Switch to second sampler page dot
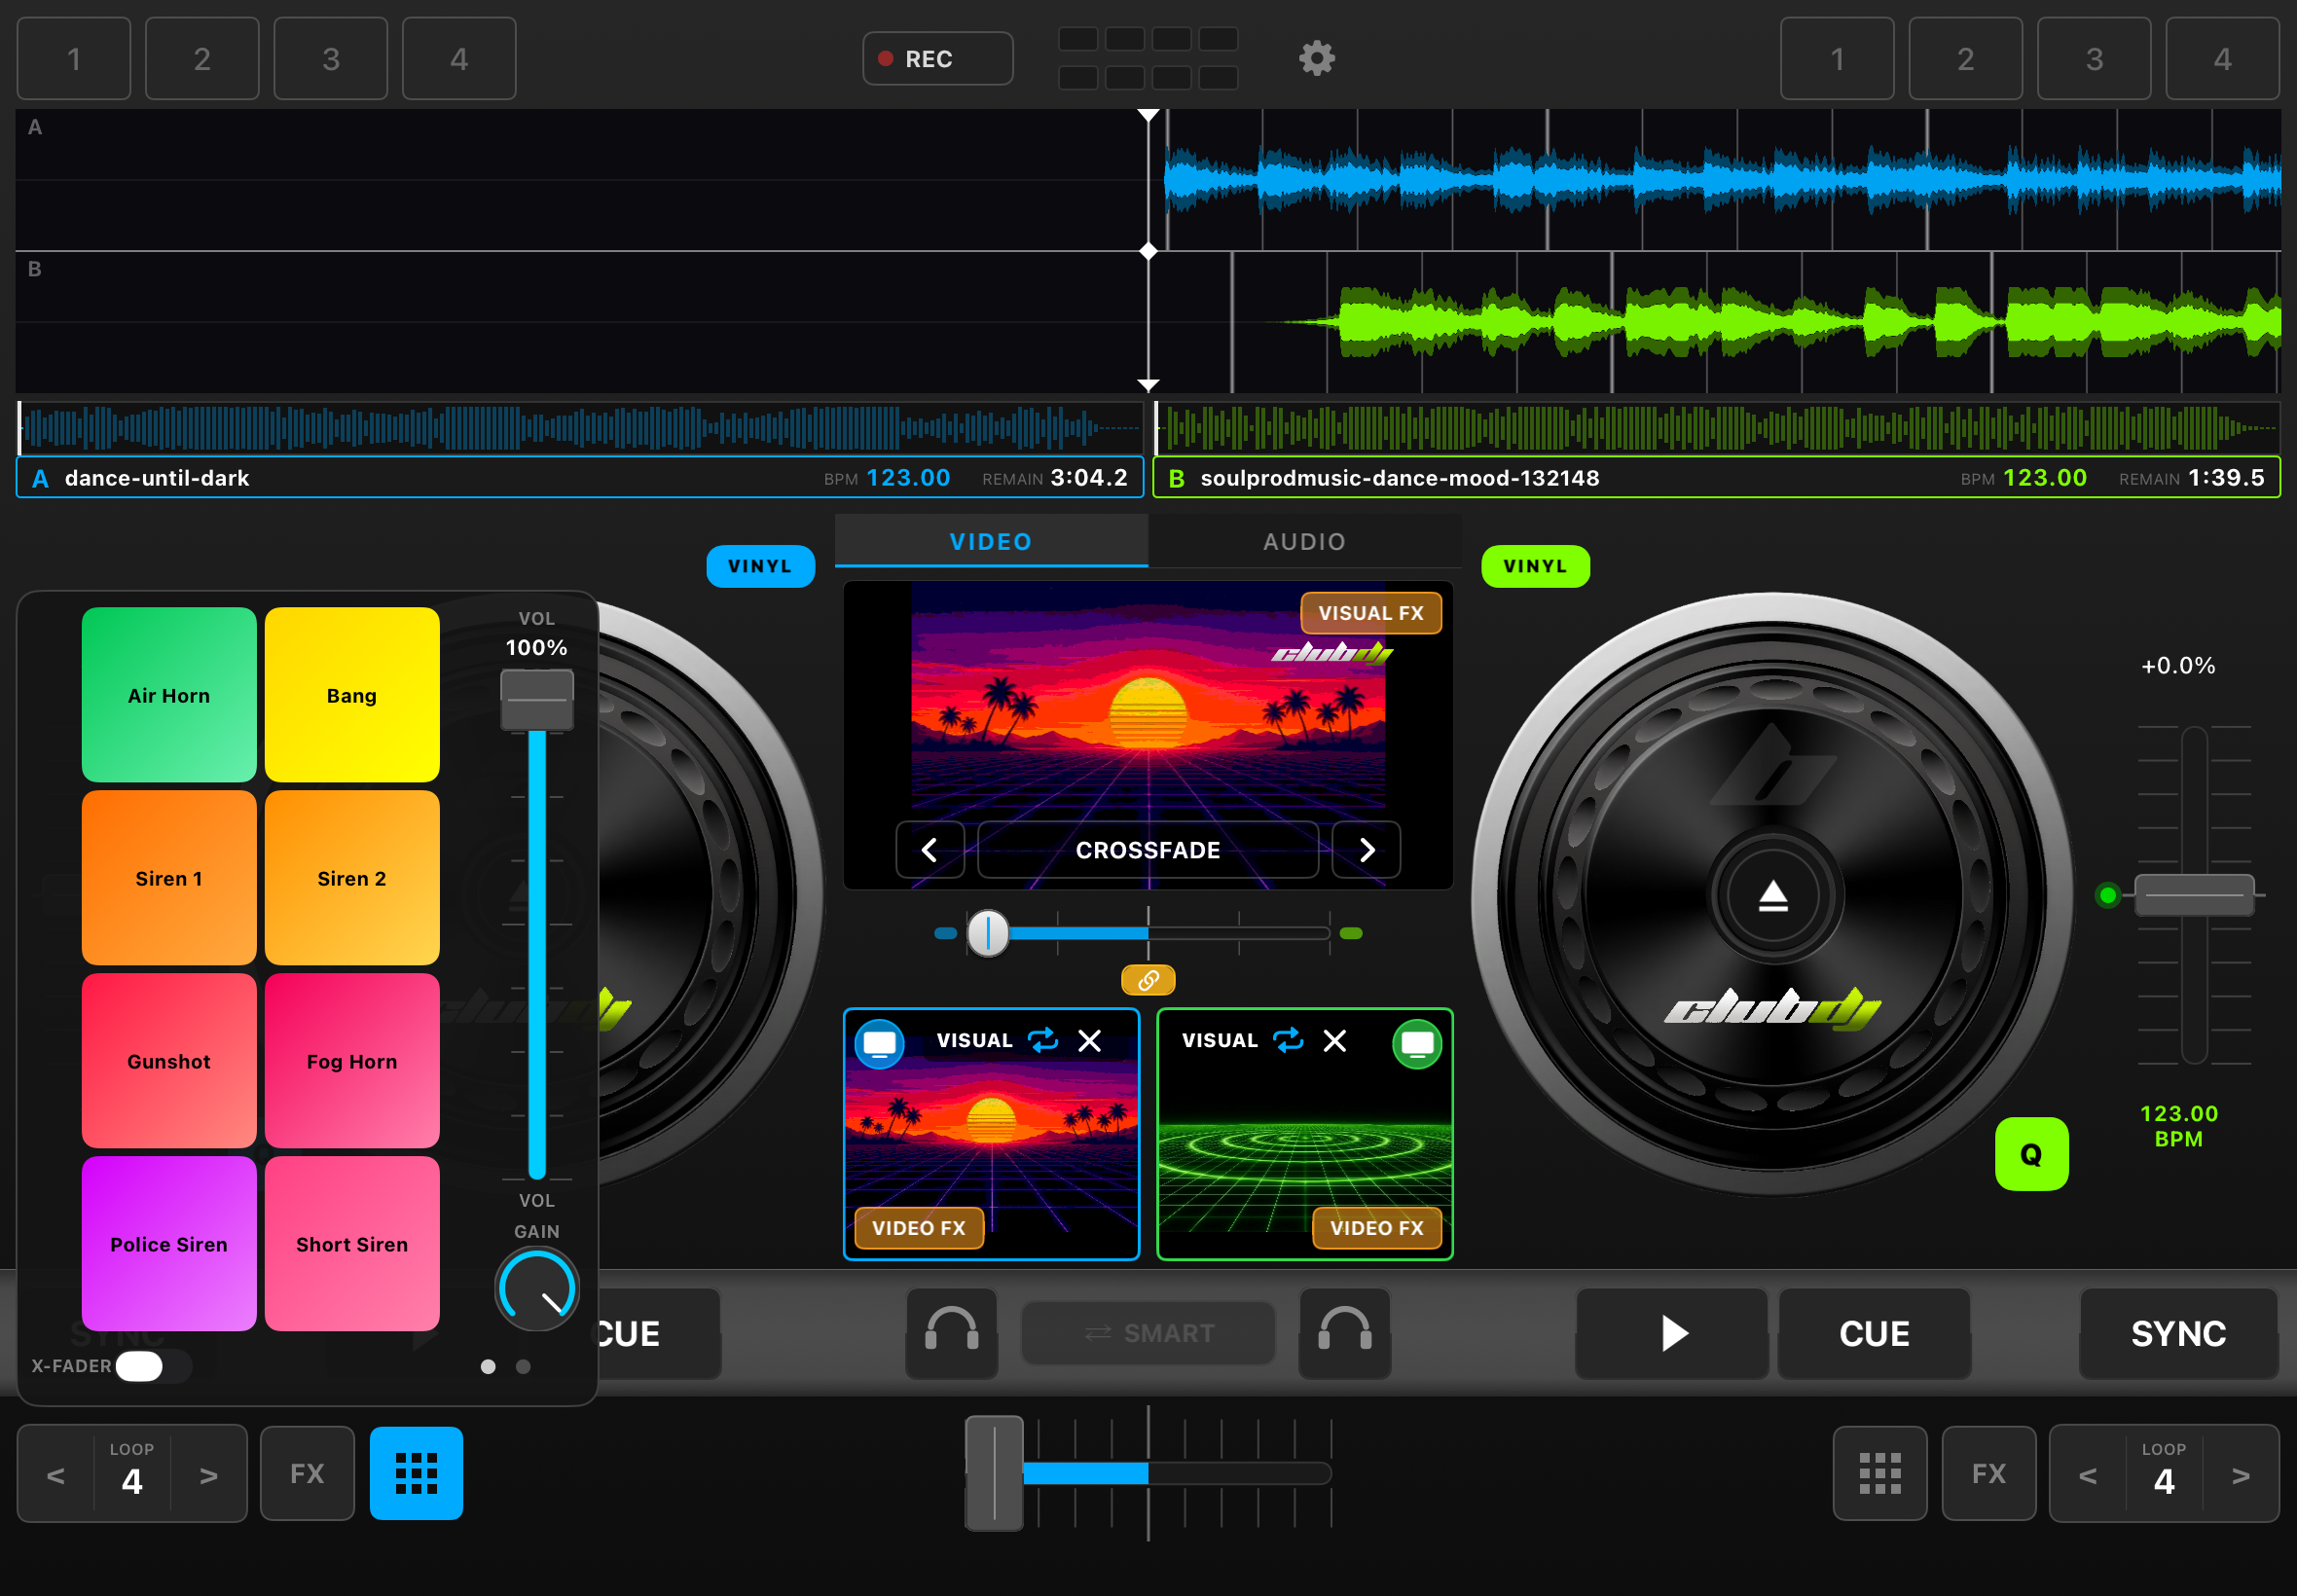The height and width of the screenshot is (1596, 2297). [x=523, y=1366]
